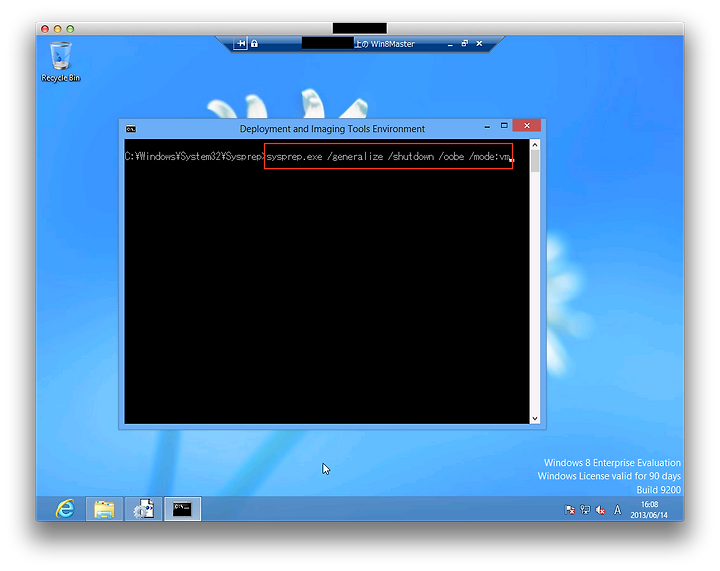Open File Explorer from the taskbar
720x571 pixels.
click(x=104, y=509)
